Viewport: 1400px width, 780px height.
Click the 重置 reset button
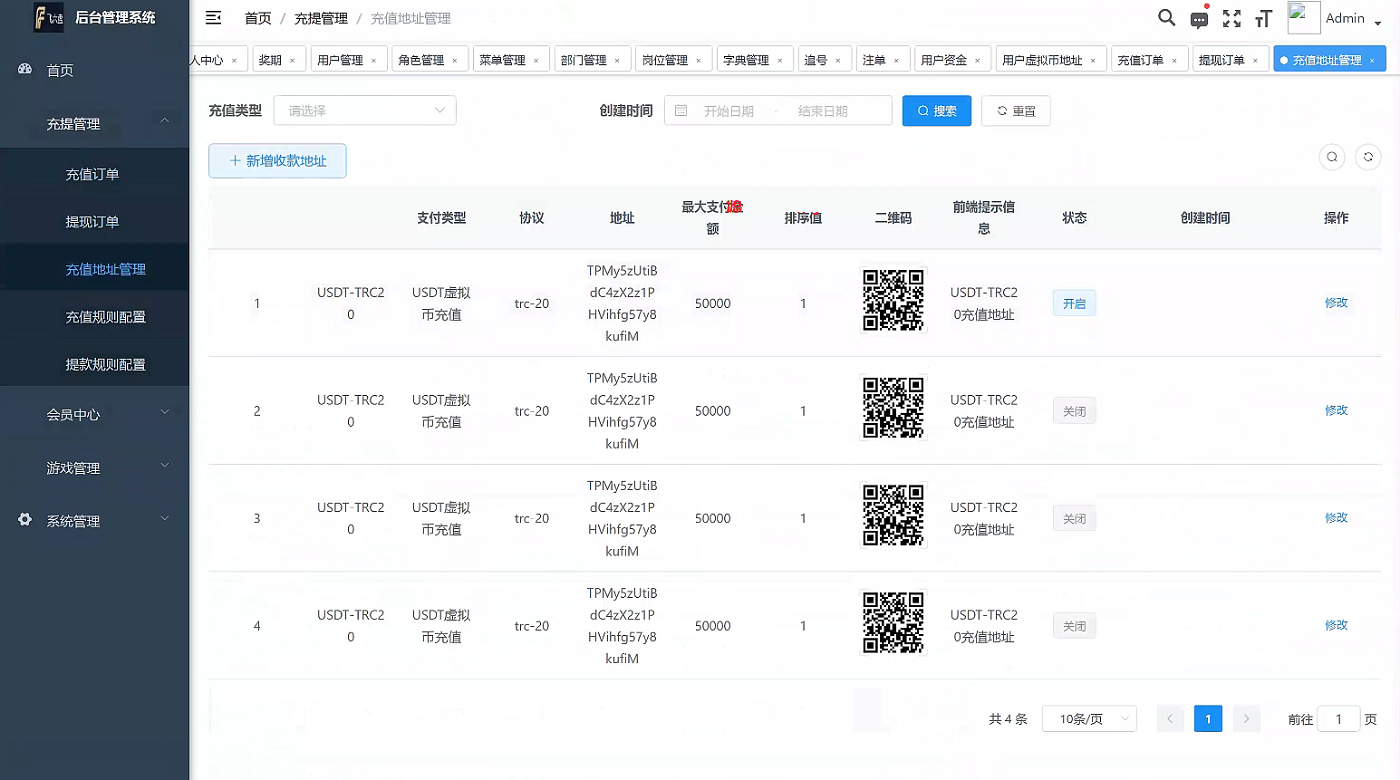pos(1016,111)
